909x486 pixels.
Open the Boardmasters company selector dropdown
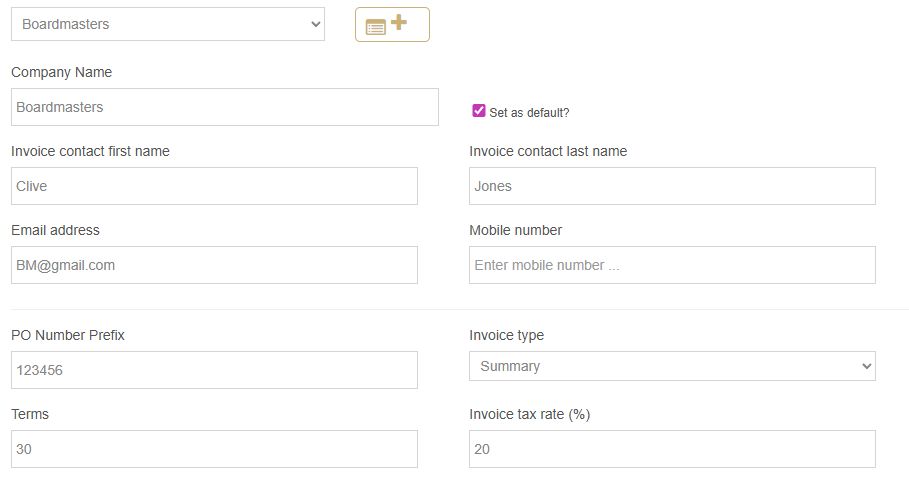click(x=167, y=24)
